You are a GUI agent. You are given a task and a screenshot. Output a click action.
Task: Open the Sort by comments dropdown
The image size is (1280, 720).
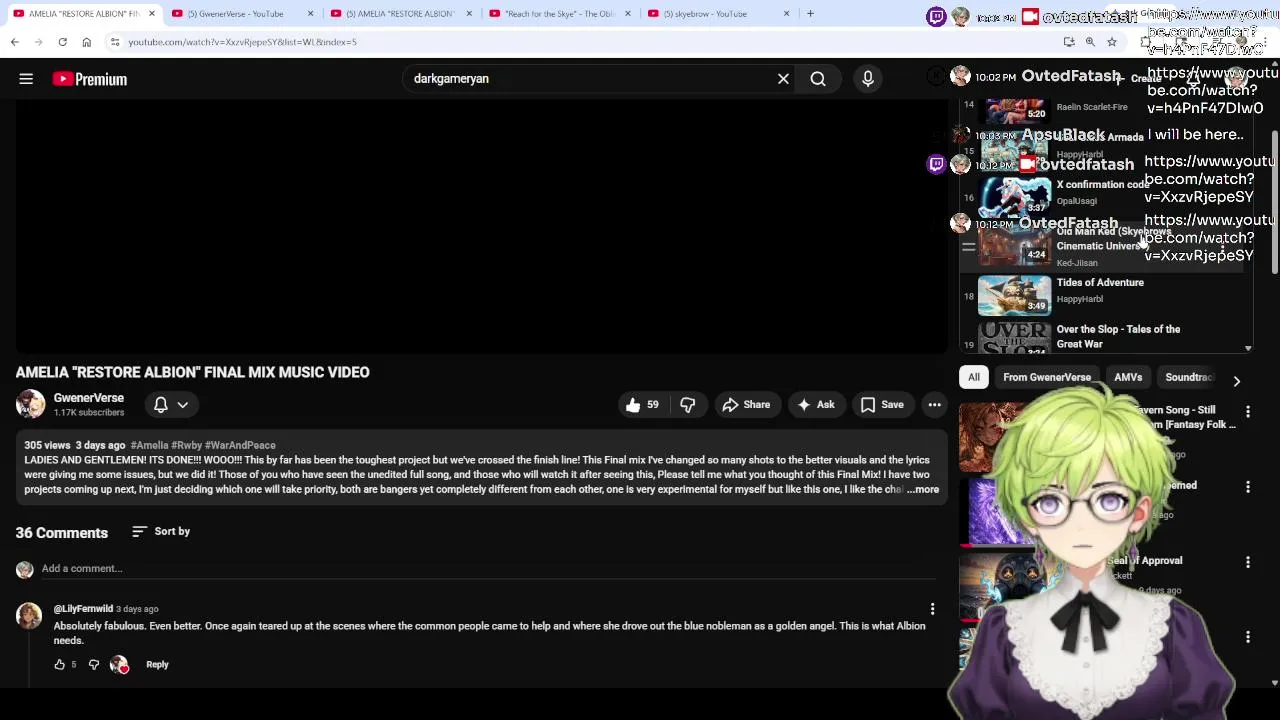161,531
